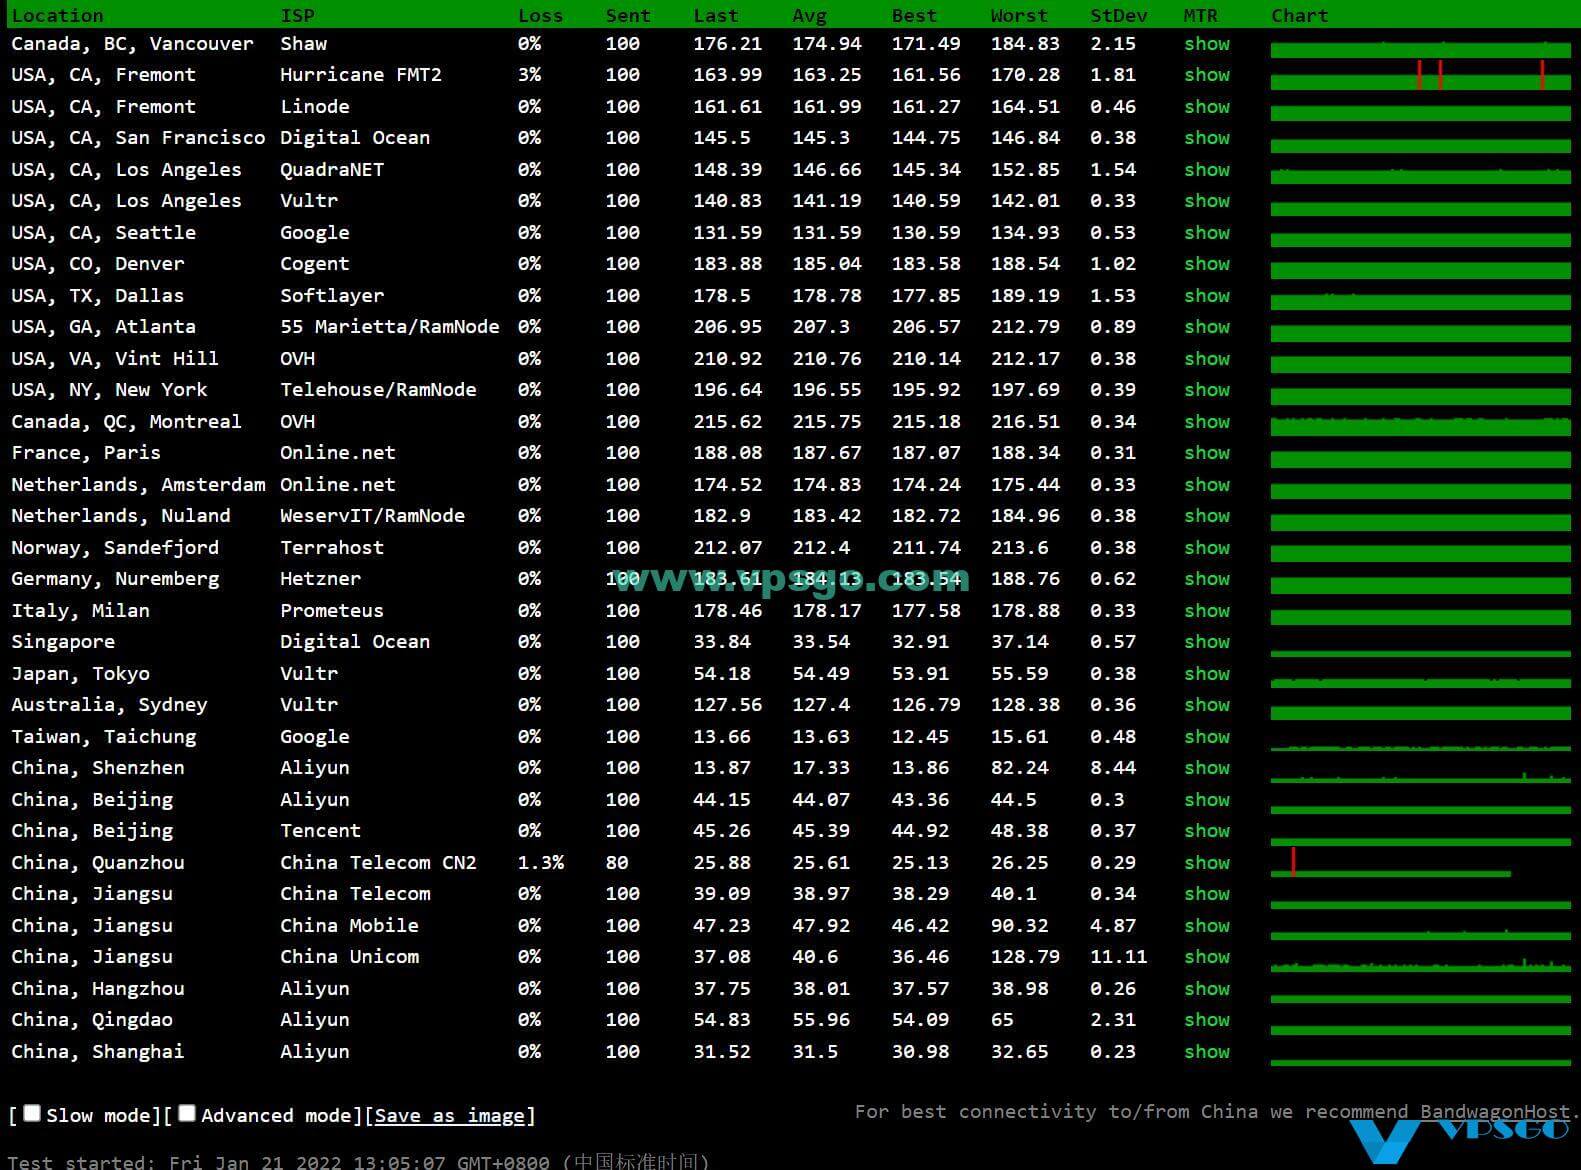This screenshot has width=1581, height=1170.
Task: Show MTR for Nuland WeservIT/RamNode
Action: (1207, 516)
